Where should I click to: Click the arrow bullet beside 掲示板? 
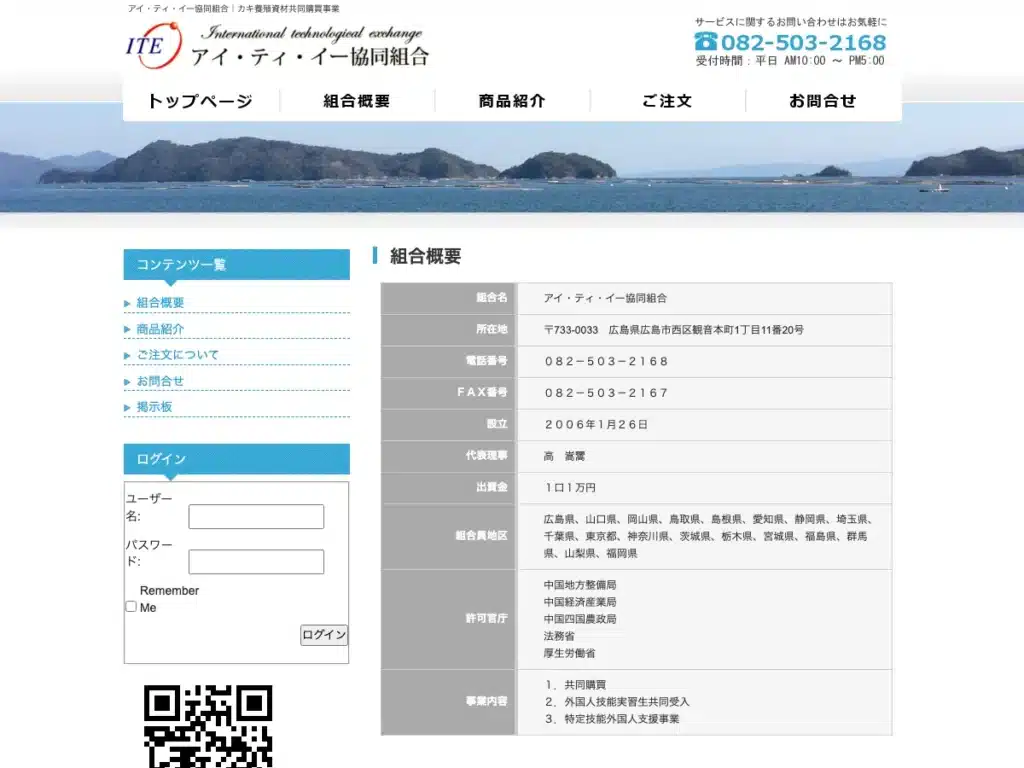[127, 408]
